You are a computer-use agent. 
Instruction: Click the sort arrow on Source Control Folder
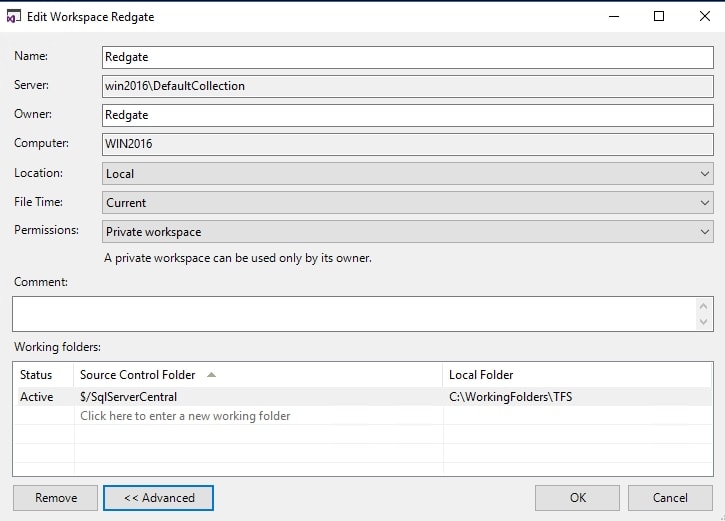(x=211, y=375)
